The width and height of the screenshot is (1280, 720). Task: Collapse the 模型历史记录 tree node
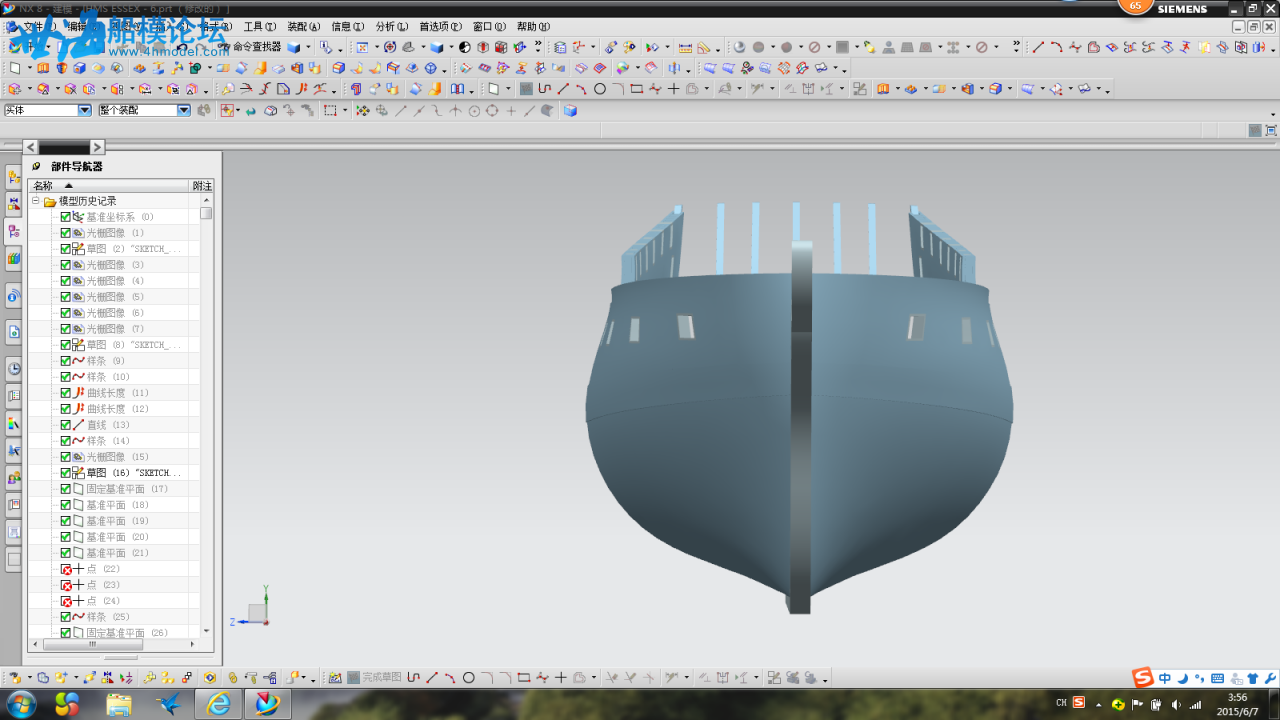pos(36,201)
